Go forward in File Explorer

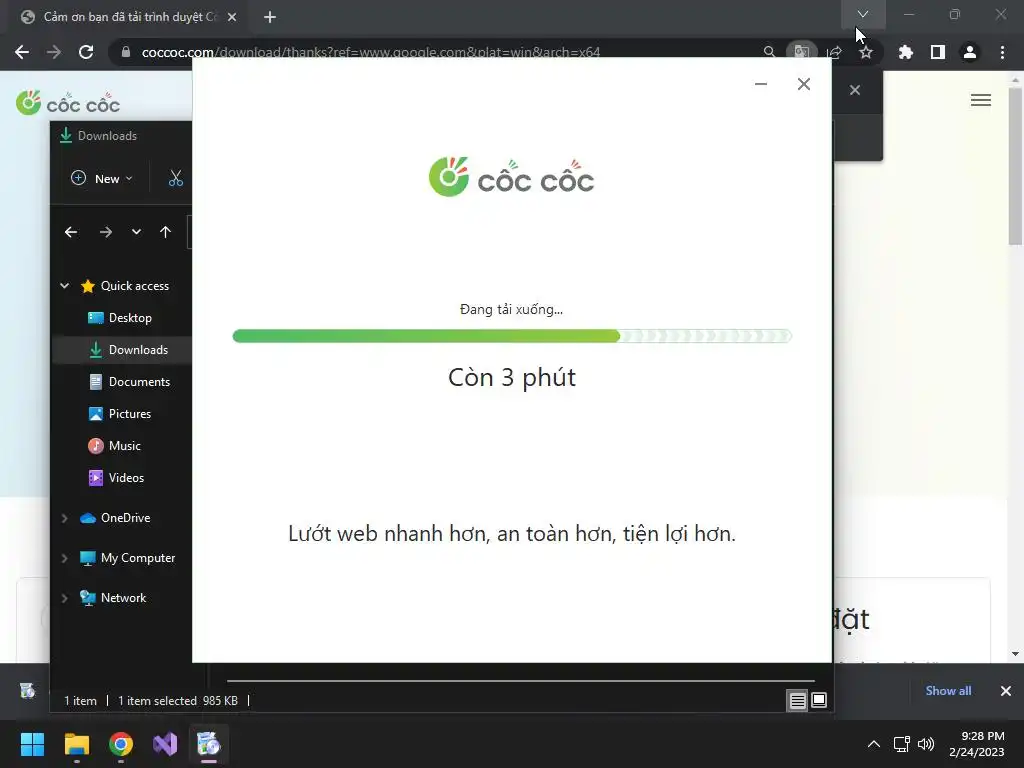(x=105, y=232)
